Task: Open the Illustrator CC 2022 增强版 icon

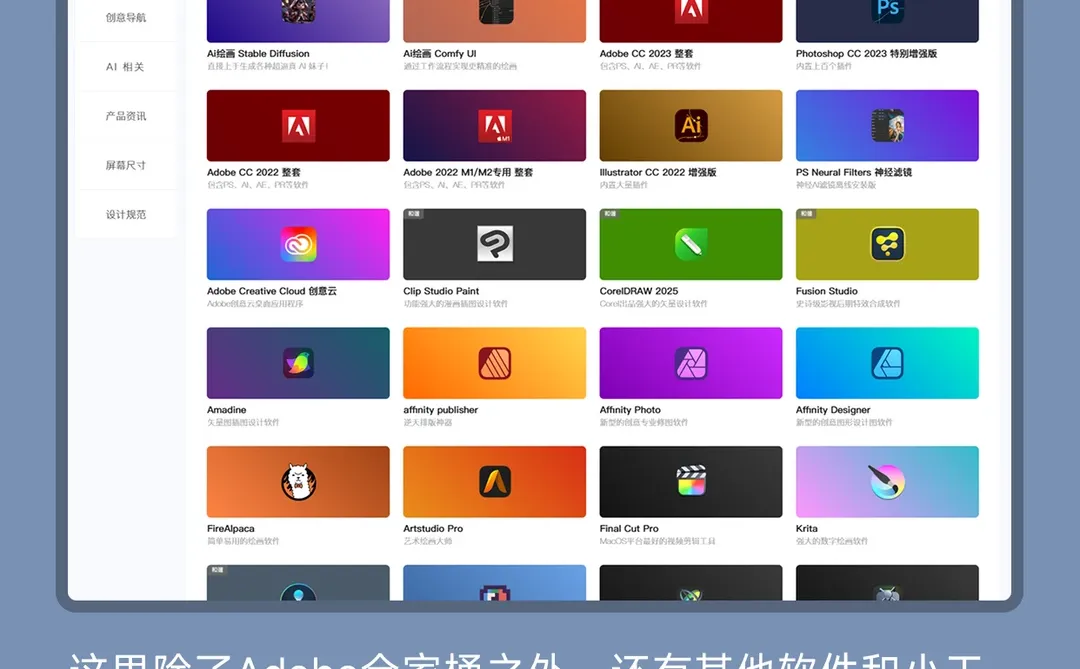Action: 690,124
